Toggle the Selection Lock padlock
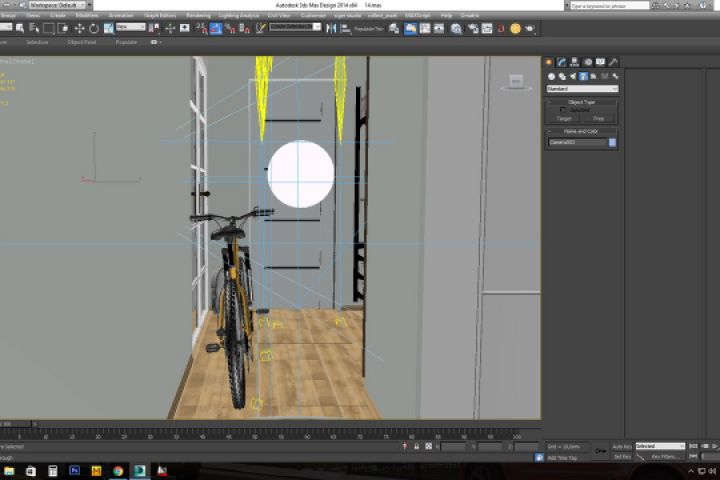The height and width of the screenshot is (480, 720). (416, 446)
